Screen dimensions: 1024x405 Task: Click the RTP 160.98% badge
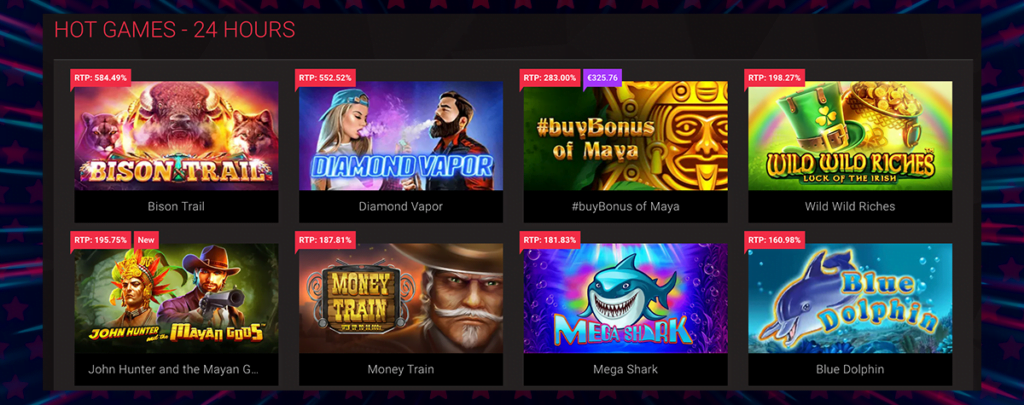775,240
